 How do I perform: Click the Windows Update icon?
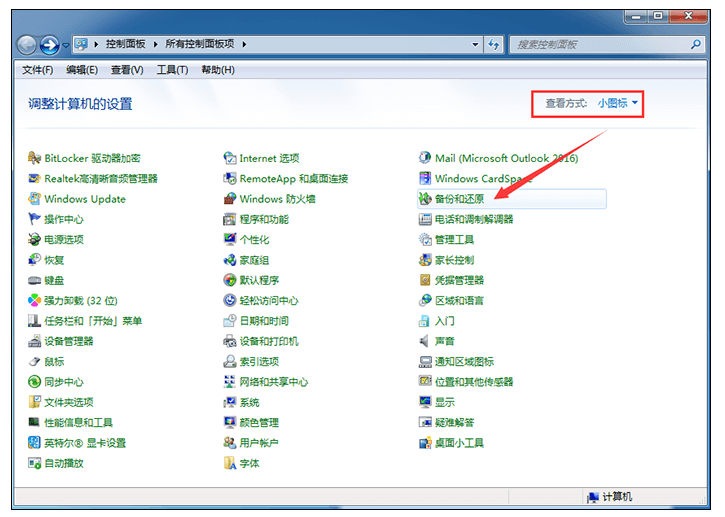(x=34, y=199)
